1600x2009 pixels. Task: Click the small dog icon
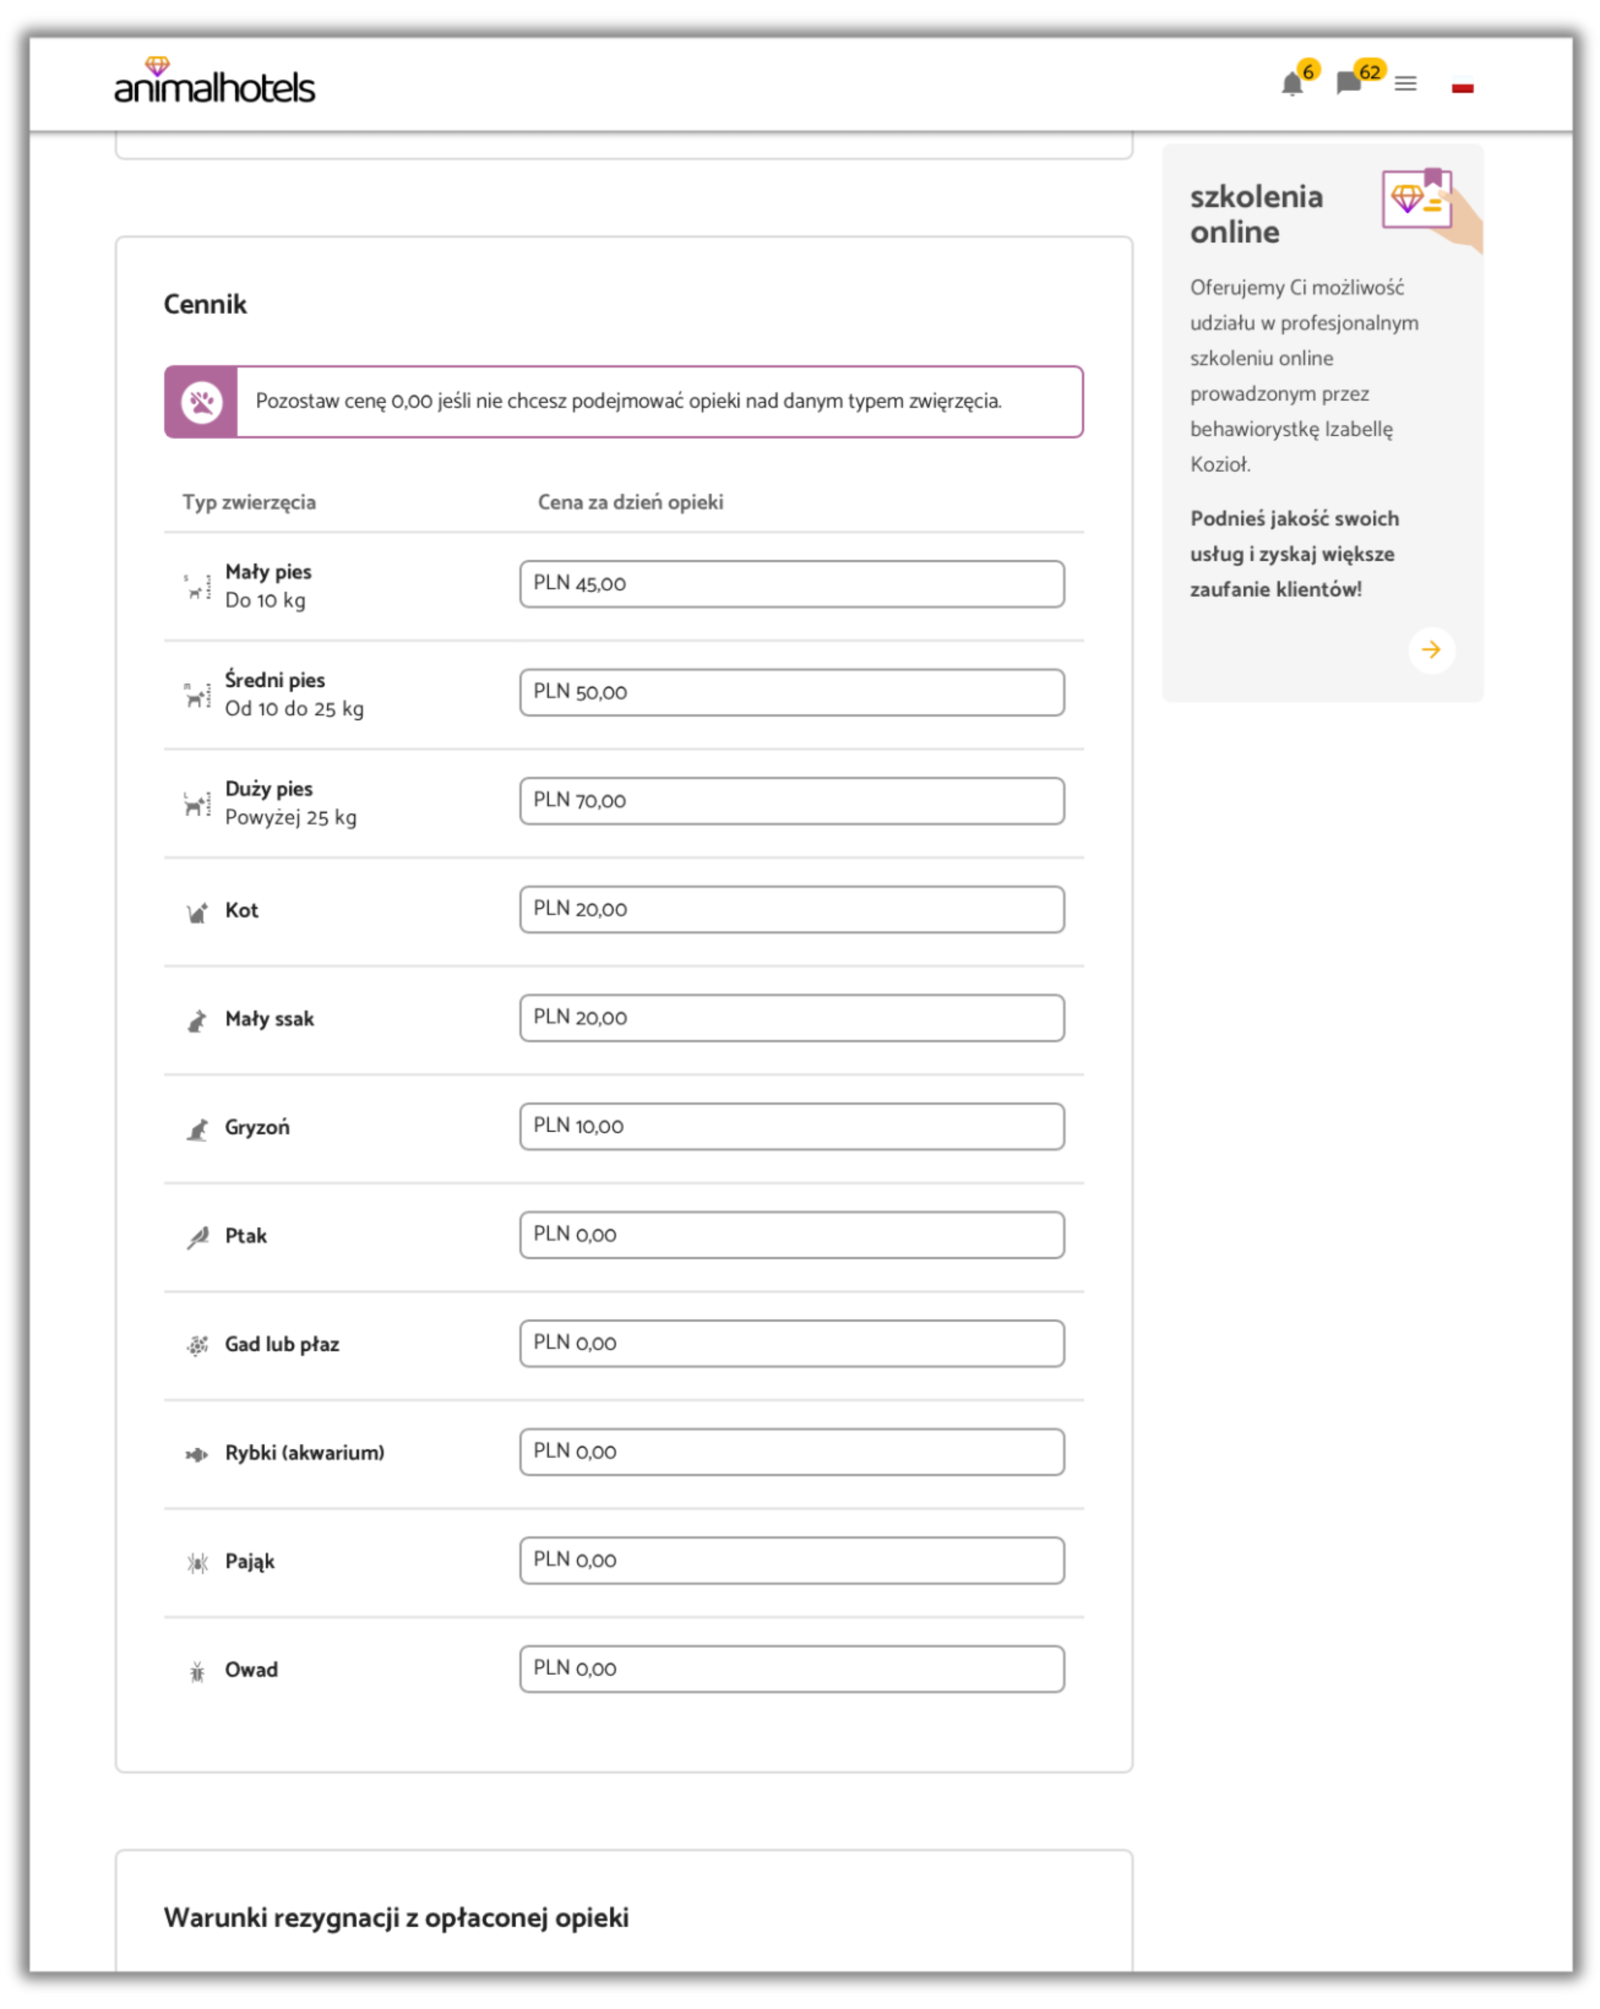coord(197,587)
